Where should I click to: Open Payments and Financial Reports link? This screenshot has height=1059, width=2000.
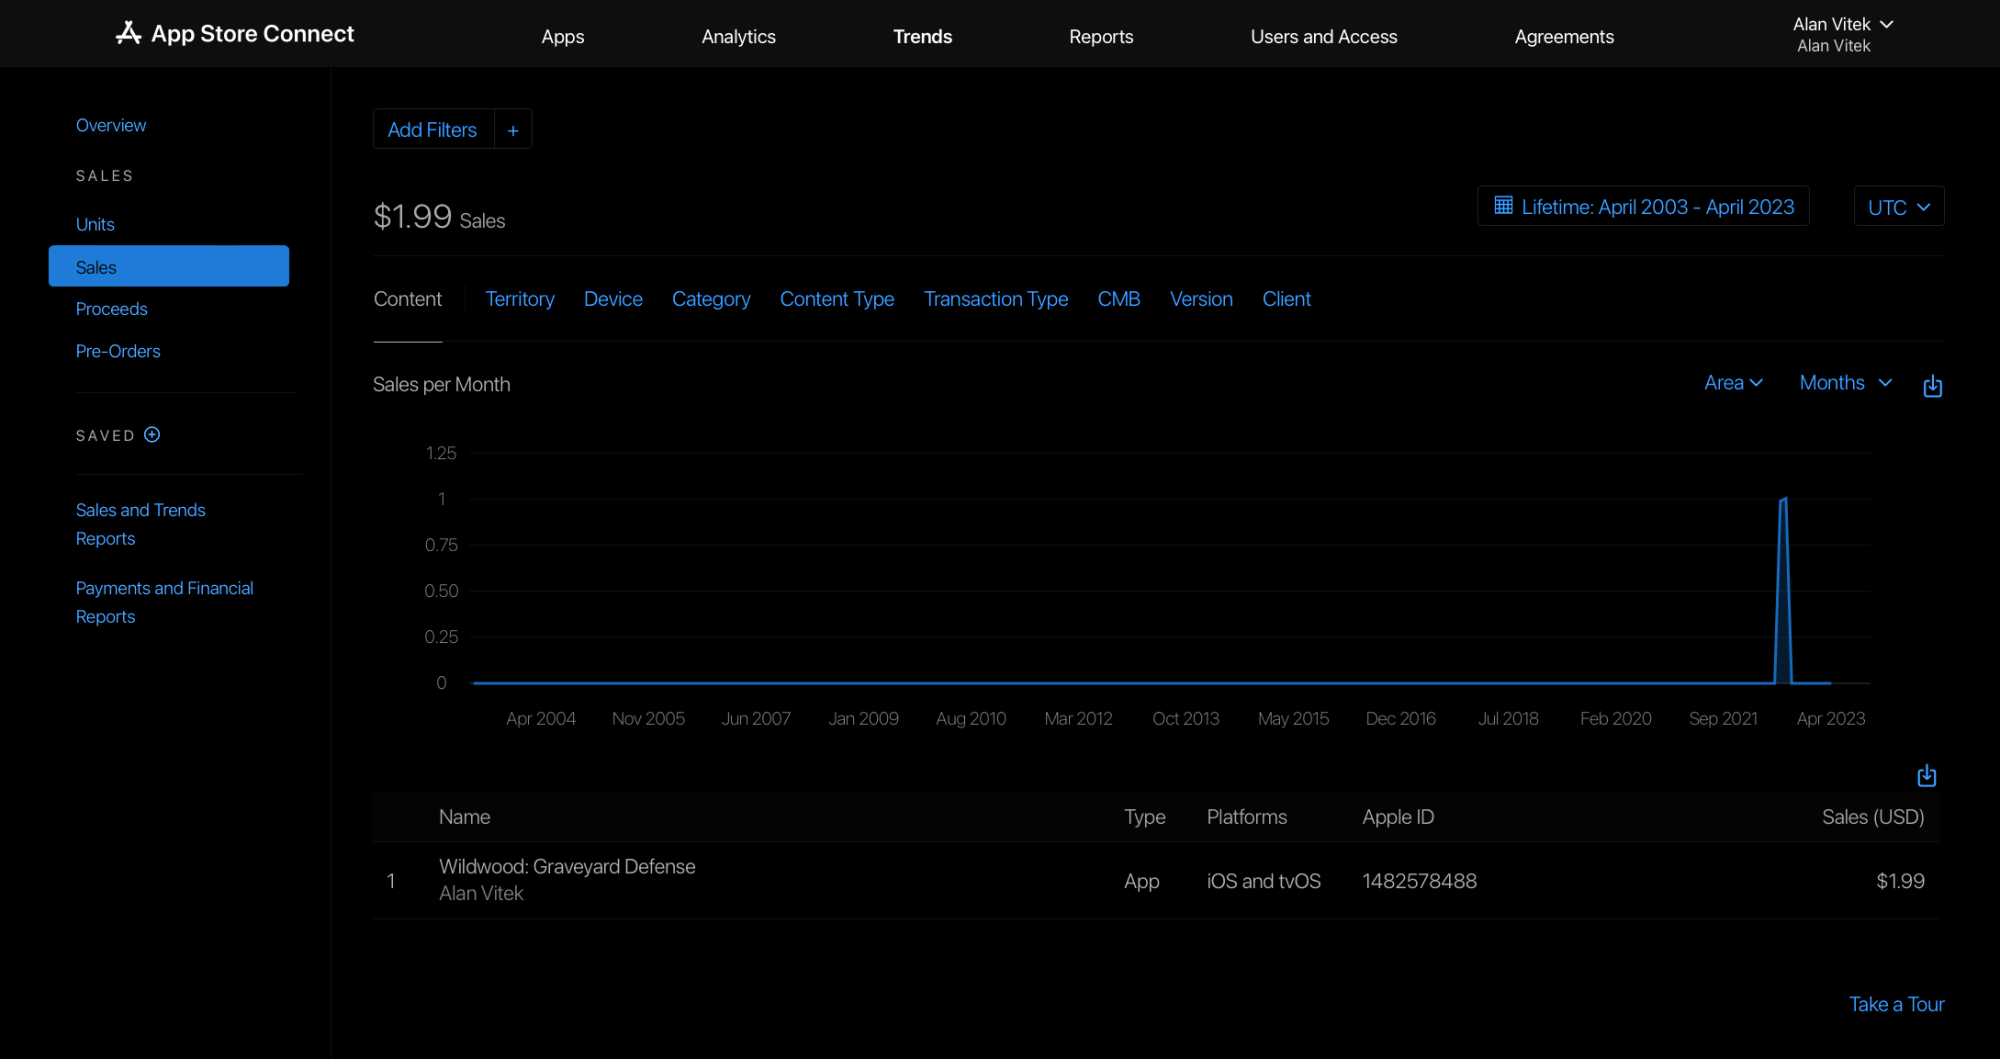(x=165, y=602)
